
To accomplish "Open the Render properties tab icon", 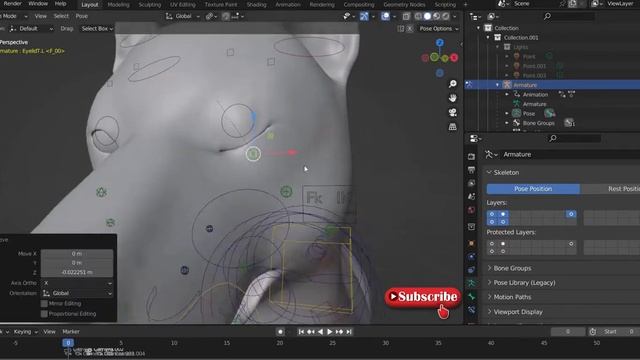I will pyautogui.click(x=471, y=156).
